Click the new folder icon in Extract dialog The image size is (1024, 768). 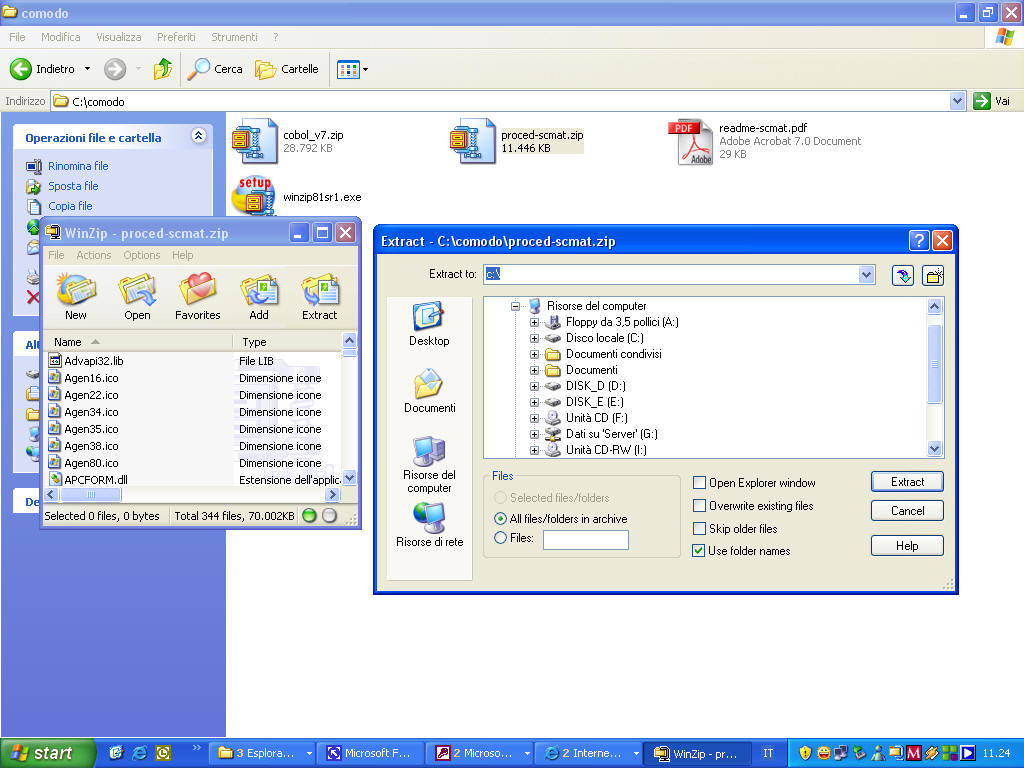click(x=933, y=276)
